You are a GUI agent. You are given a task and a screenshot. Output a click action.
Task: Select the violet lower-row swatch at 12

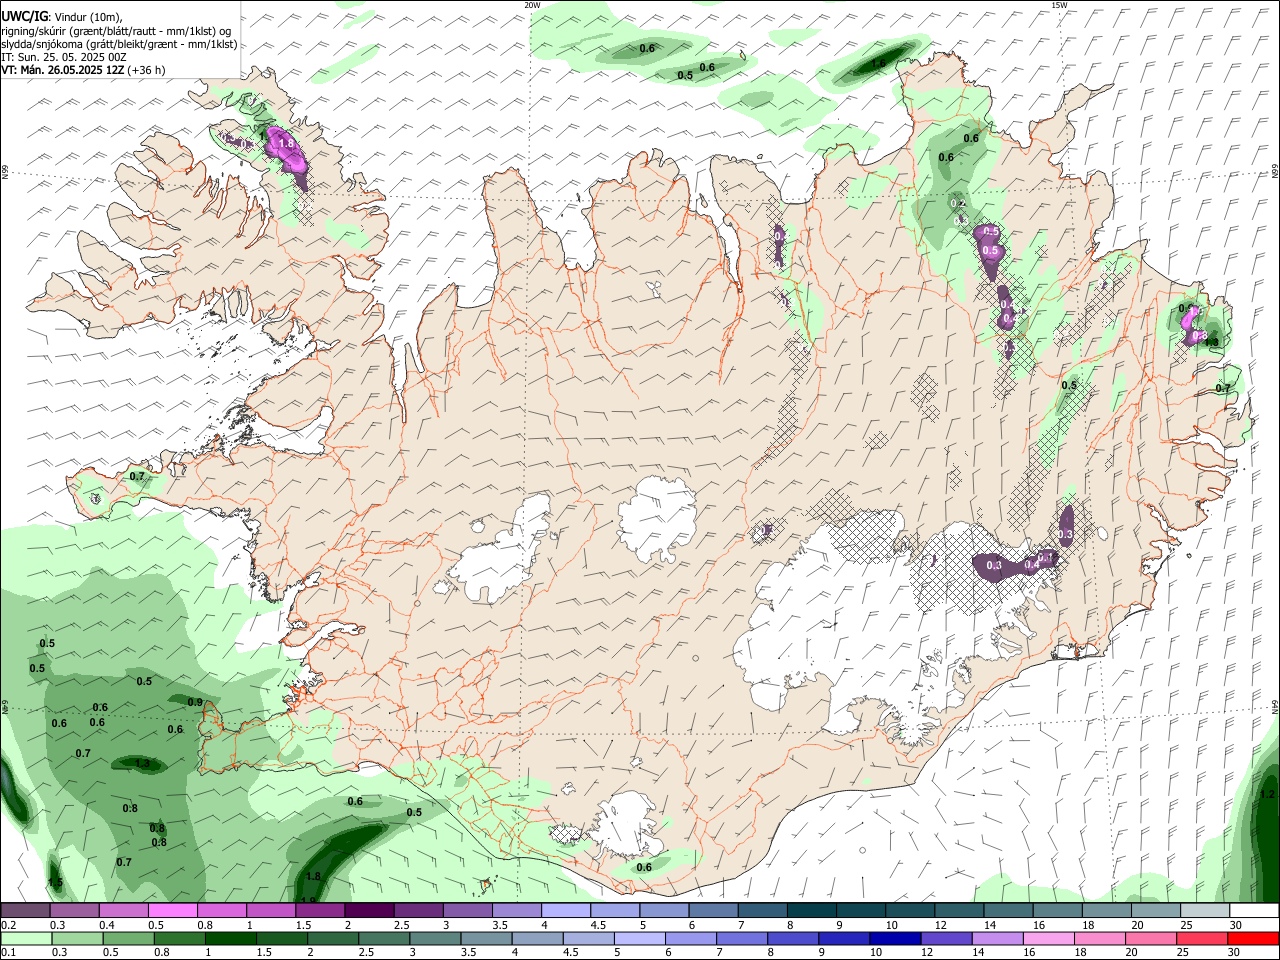944,938
